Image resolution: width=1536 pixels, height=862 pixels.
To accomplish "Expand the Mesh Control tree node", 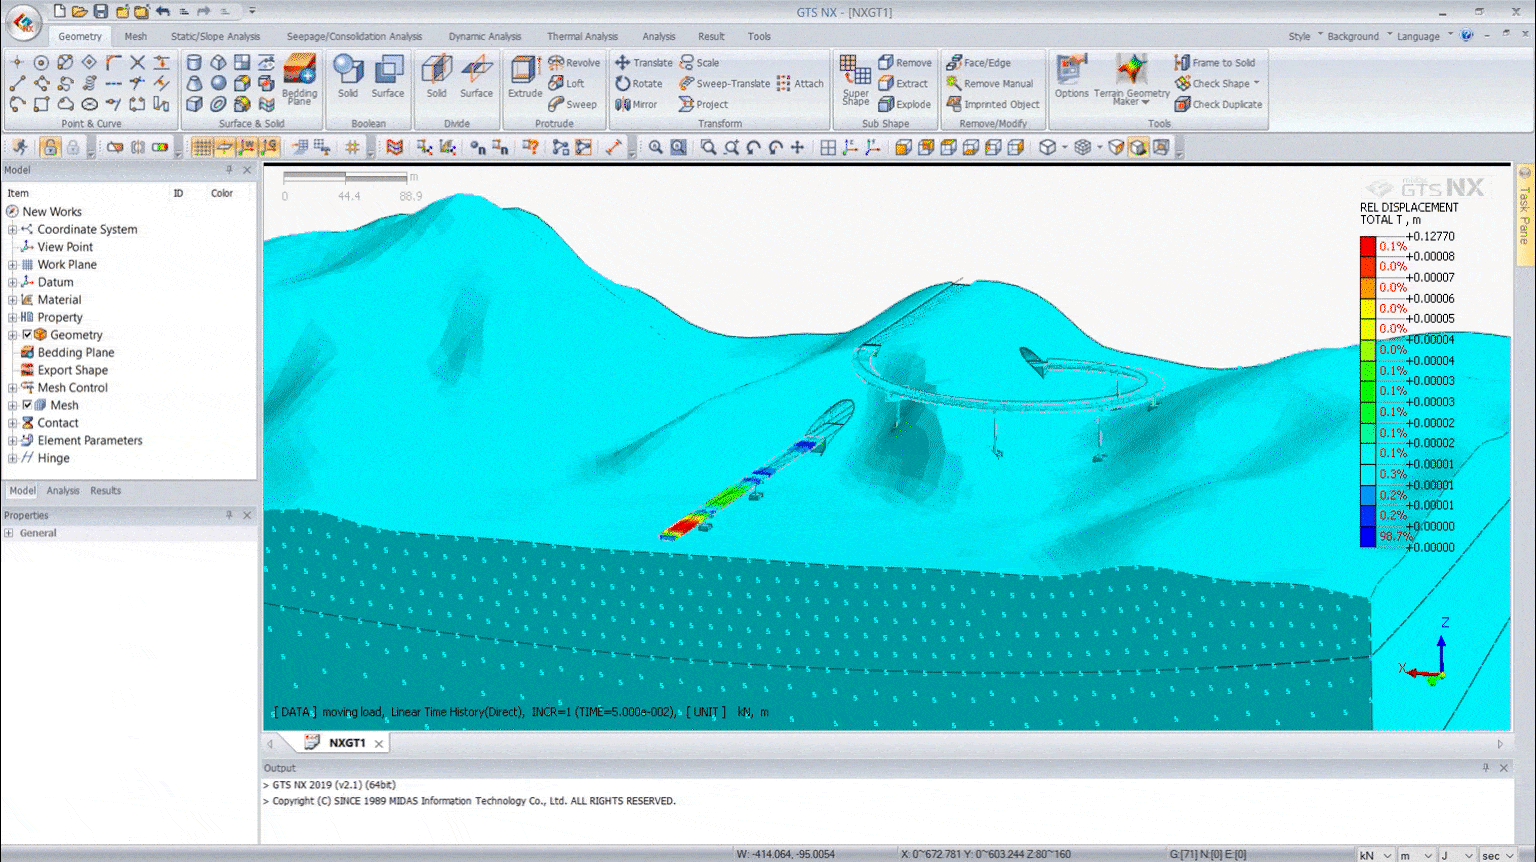I will pyautogui.click(x=12, y=388).
